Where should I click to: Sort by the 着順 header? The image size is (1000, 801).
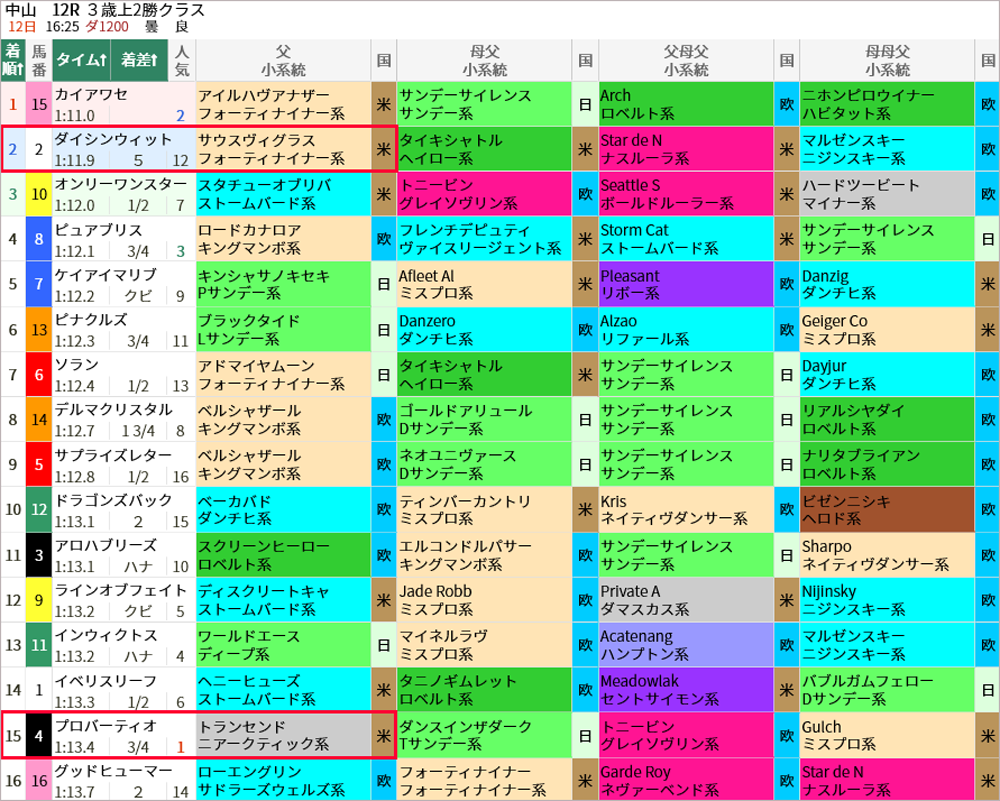pyautogui.click(x=13, y=60)
